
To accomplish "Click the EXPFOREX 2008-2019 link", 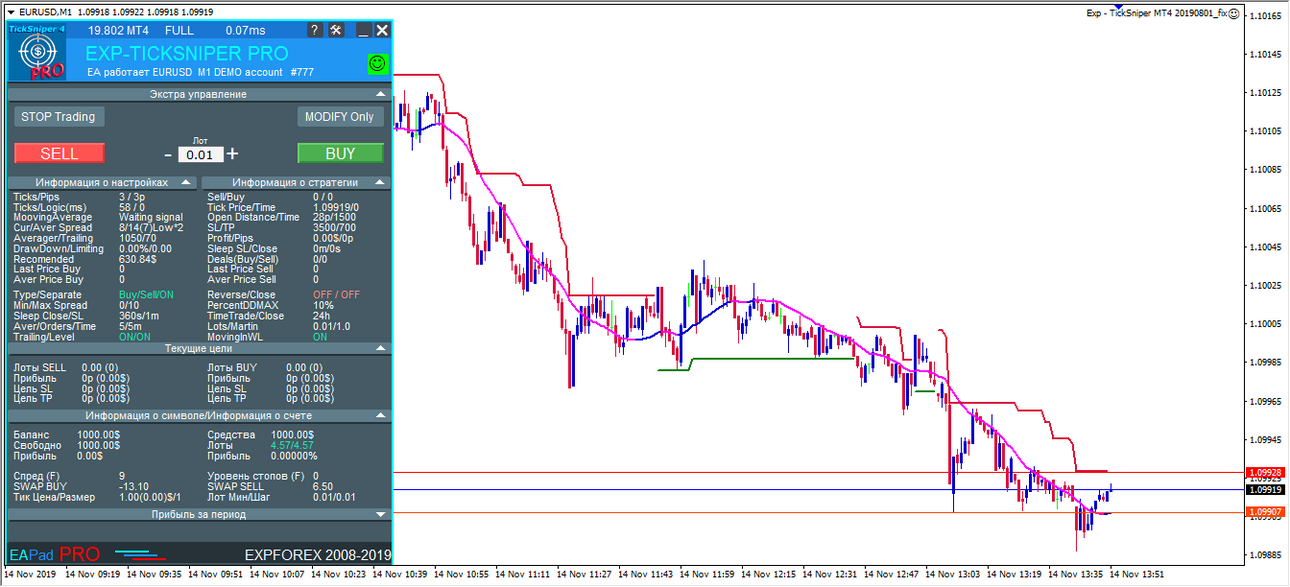I will click(316, 554).
